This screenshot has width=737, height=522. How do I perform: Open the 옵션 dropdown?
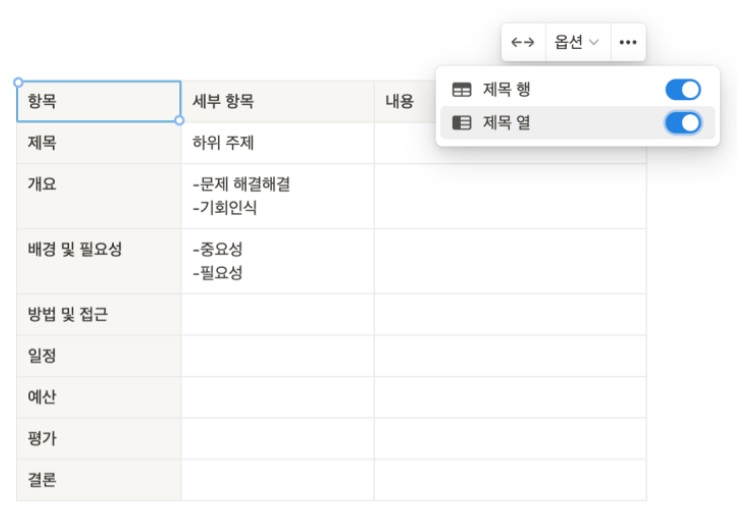577,42
